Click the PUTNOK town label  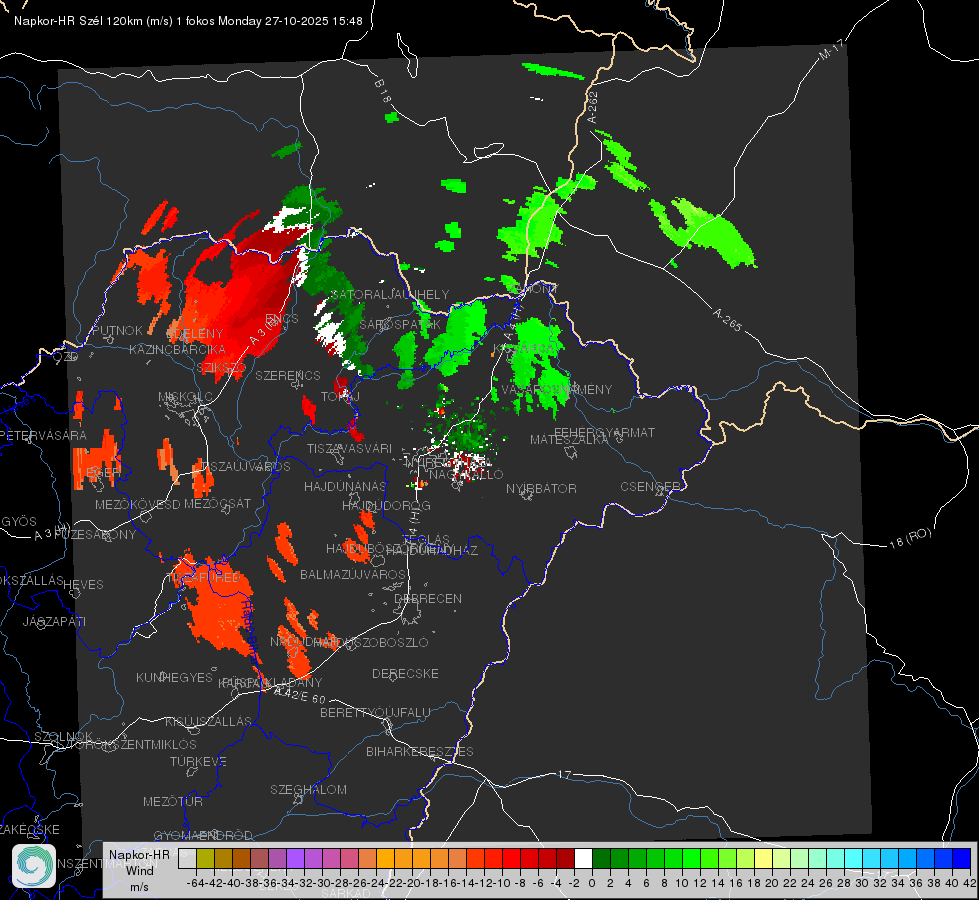[118, 331]
